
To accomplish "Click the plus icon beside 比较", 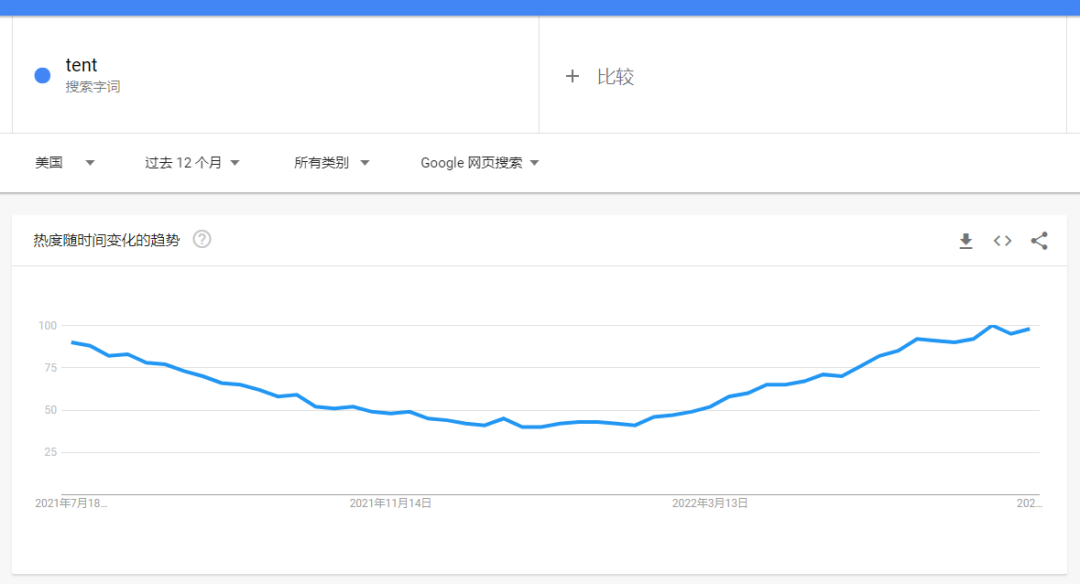I will point(572,76).
